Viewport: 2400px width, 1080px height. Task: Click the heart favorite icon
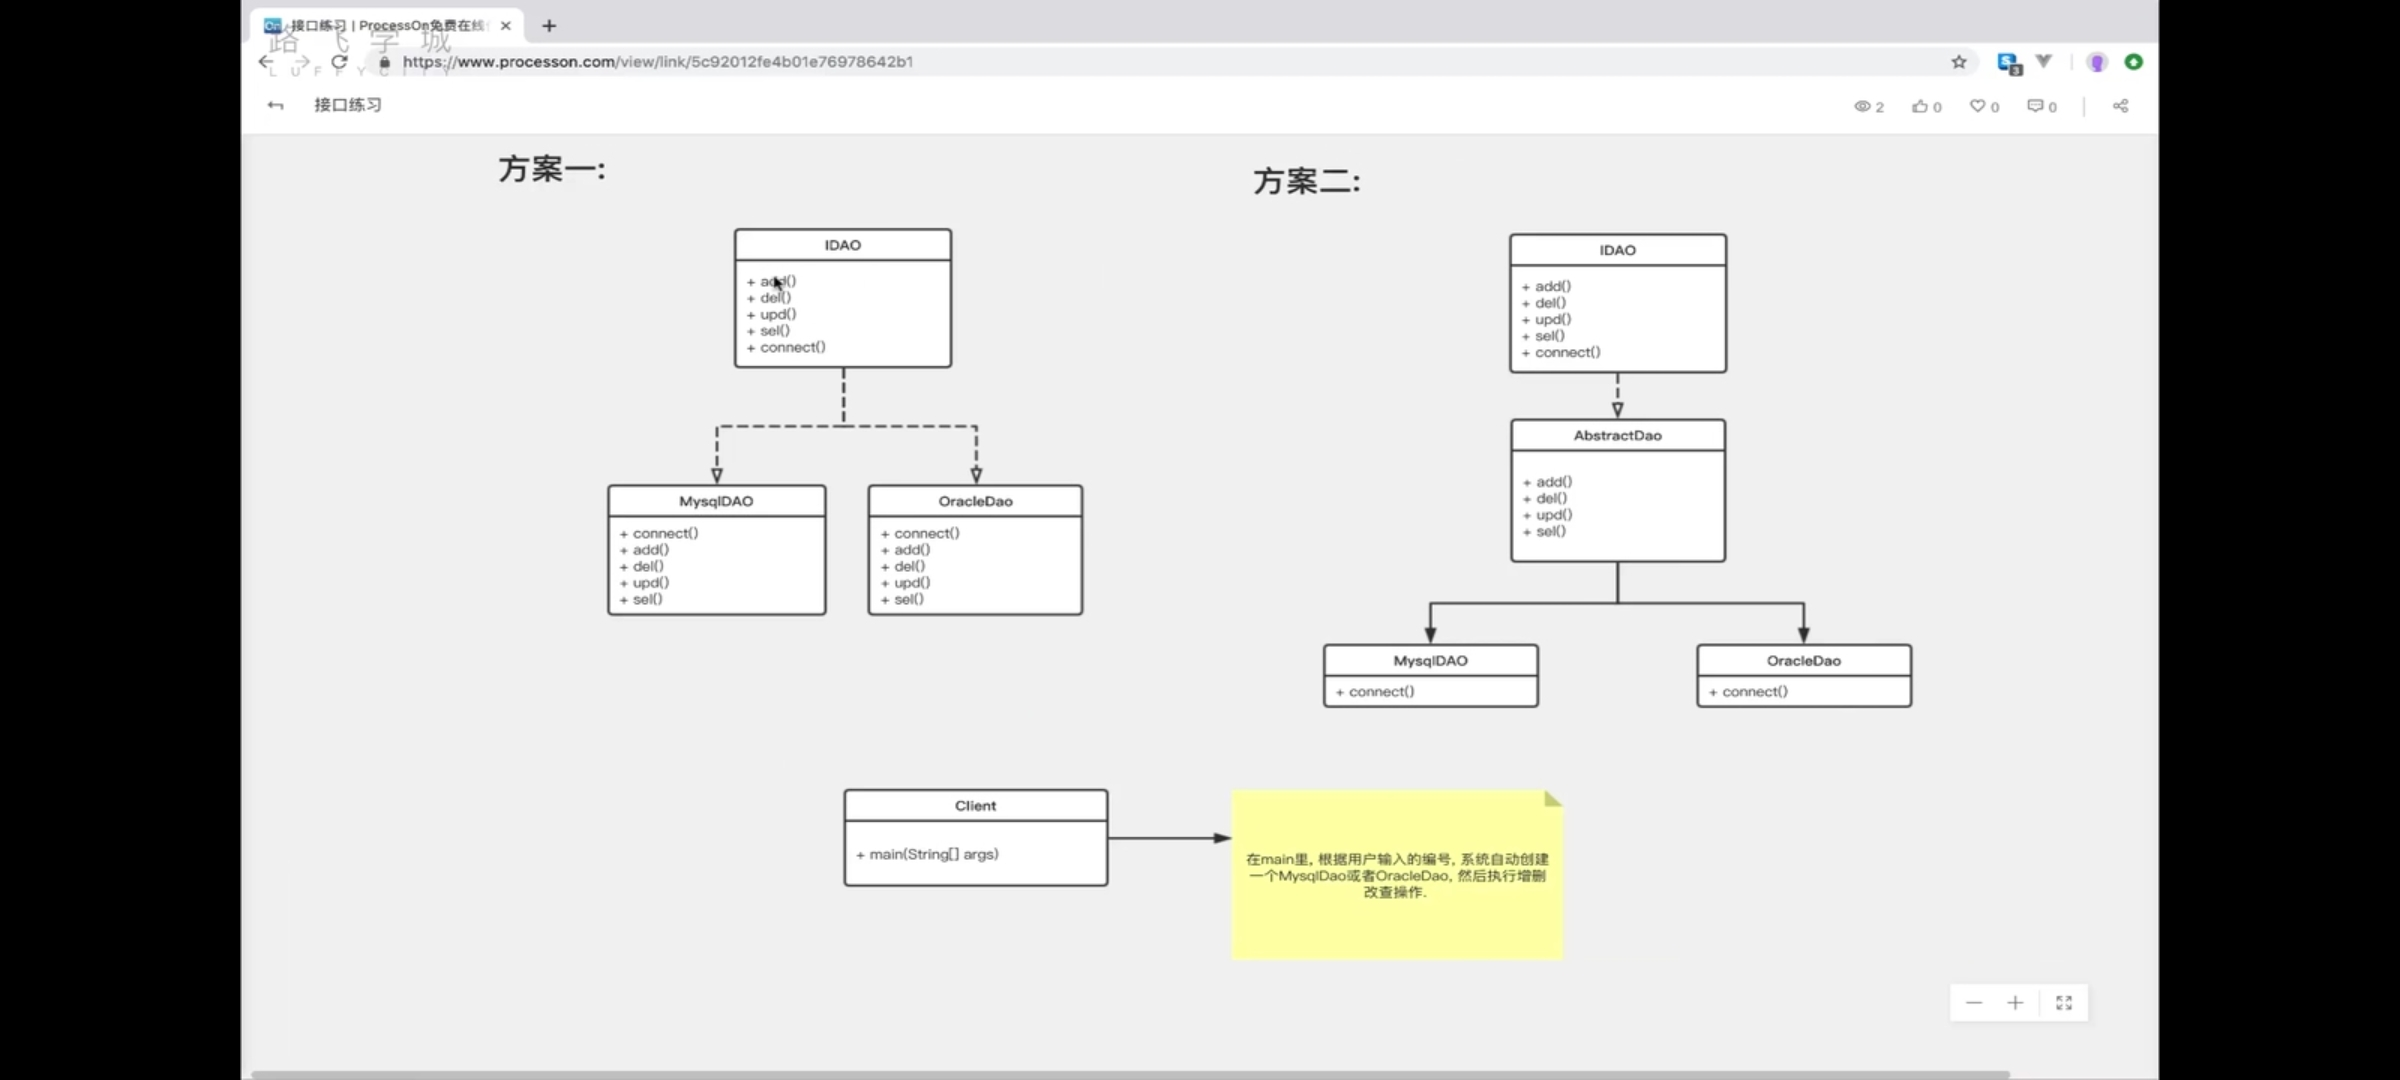tap(1977, 106)
